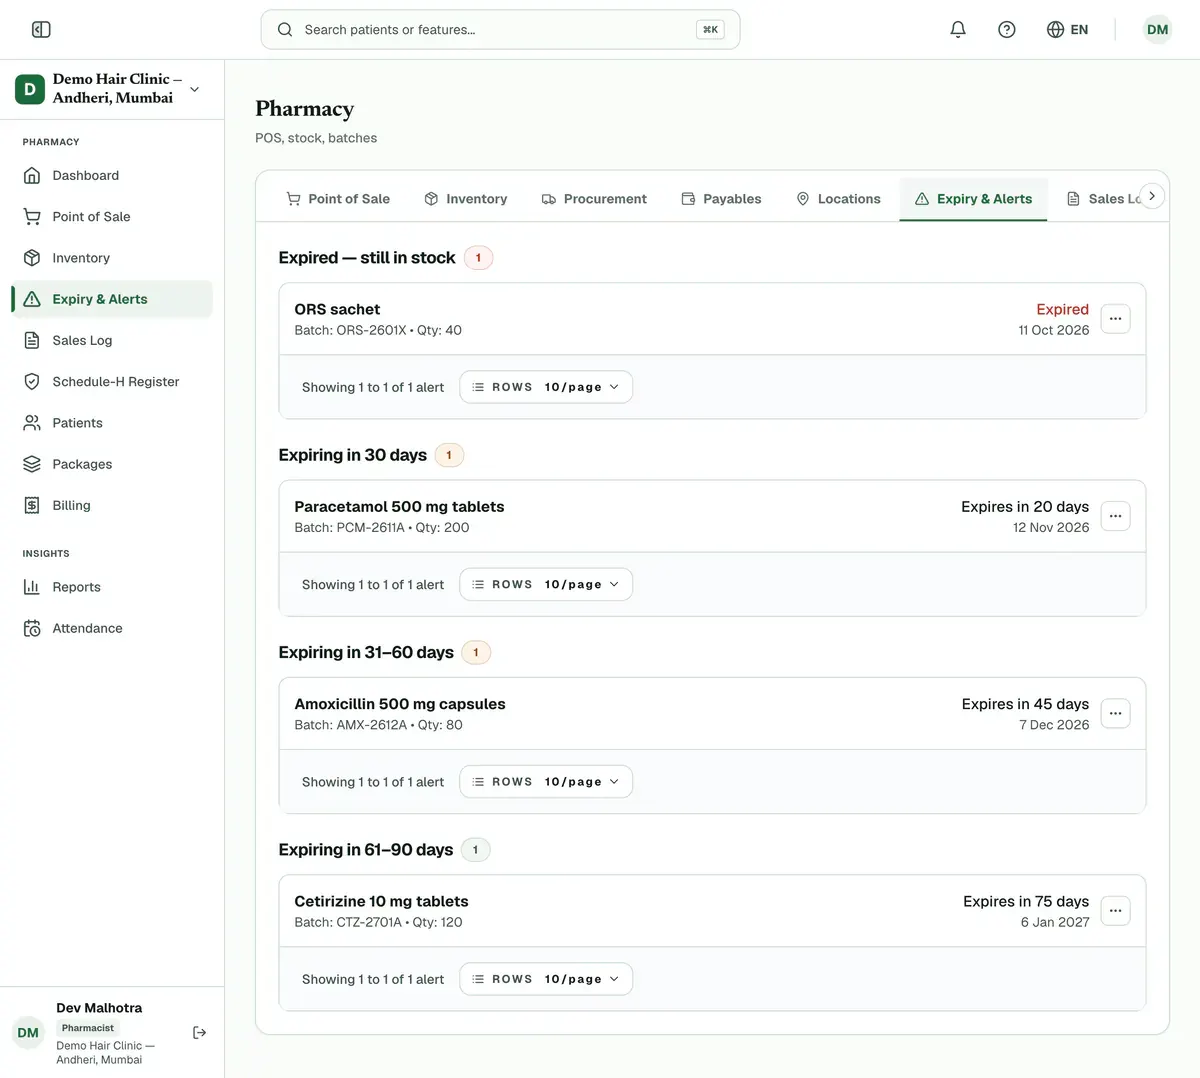Open Sales Log in the sidebar

point(112,340)
